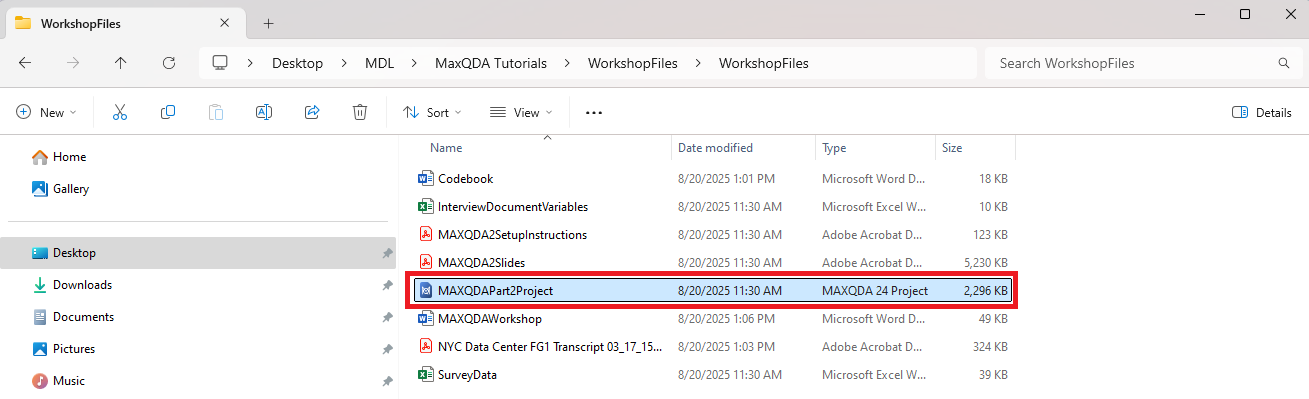Open the View dropdown menu
Screen dimensions: 1309x399
[x=521, y=113]
